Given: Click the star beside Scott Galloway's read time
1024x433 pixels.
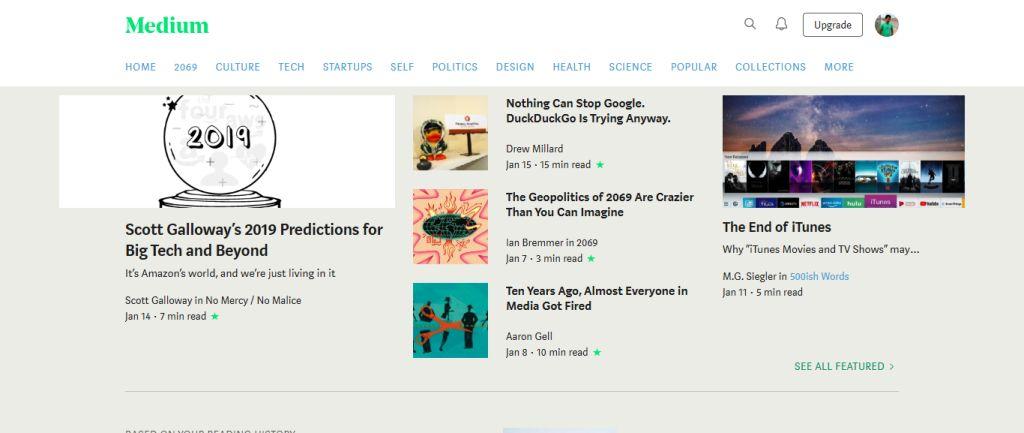Looking at the screenshot, I should click(215, 317).
